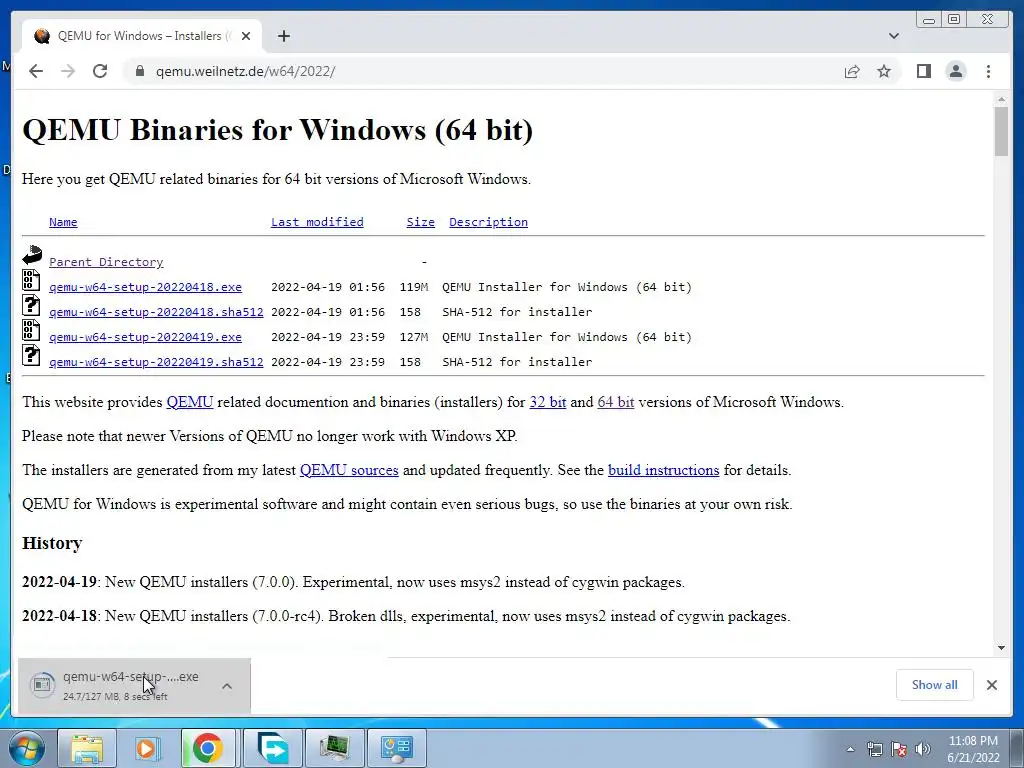Open Windows Explorer from the taskbar
Screen dimensions: 1024x768
click(x=87, y=748)
